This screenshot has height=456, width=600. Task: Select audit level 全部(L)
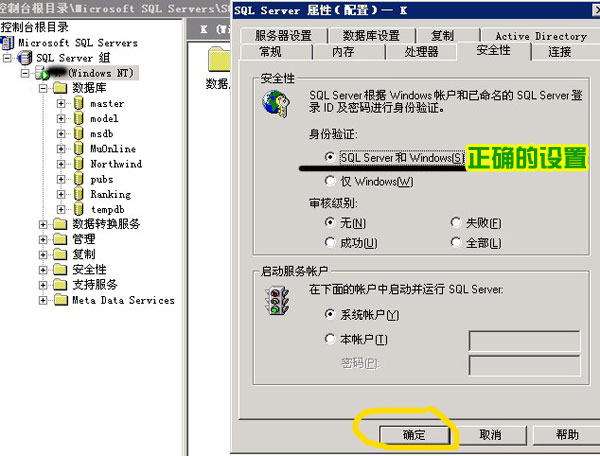tap(455, 242)
